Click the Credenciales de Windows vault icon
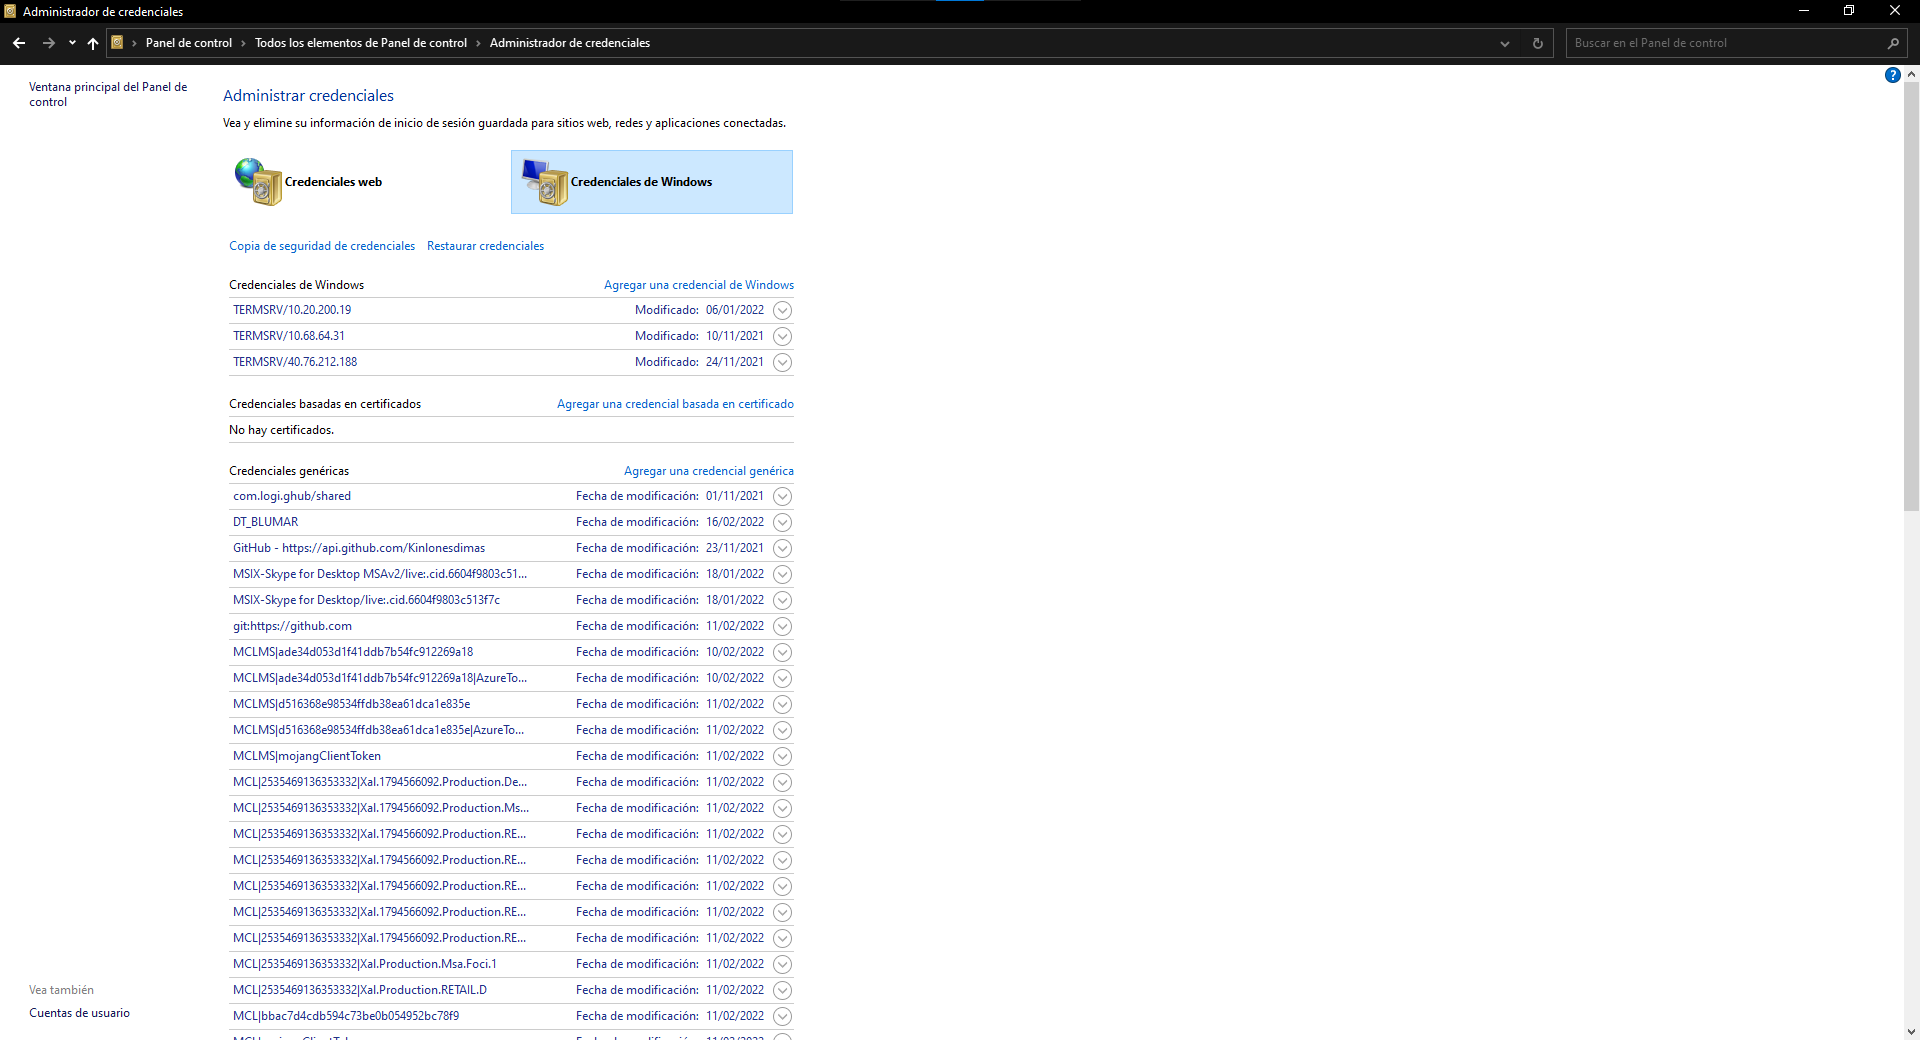Image resolution: width=1920 pixels, height=1040 pixels. [545, 182]
